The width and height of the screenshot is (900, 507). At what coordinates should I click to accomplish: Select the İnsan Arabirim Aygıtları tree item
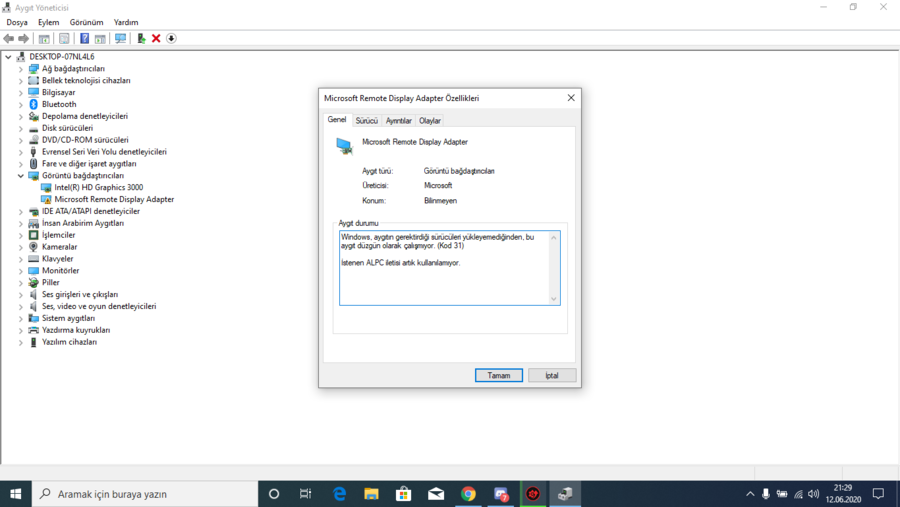83,223
